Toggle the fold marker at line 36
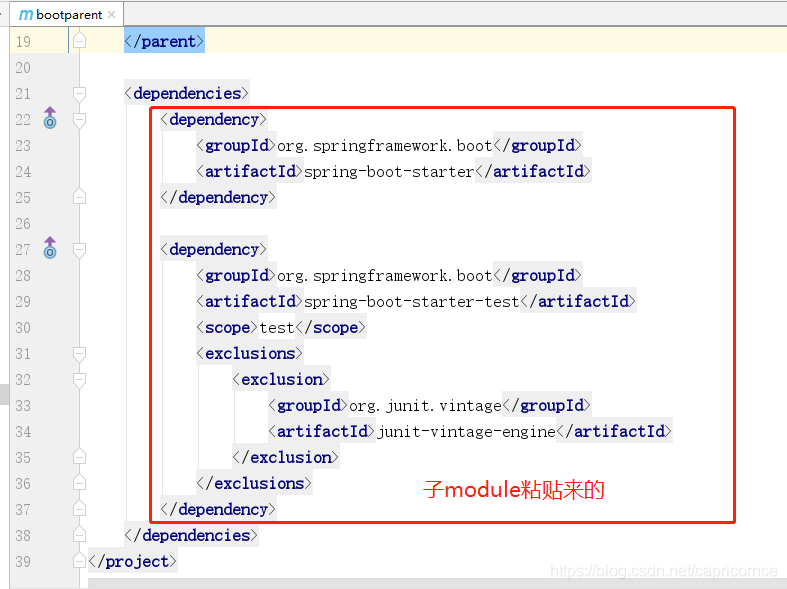The height and width of the screenshot is (589, 787). pyautogui.click(x=79, y=483)
